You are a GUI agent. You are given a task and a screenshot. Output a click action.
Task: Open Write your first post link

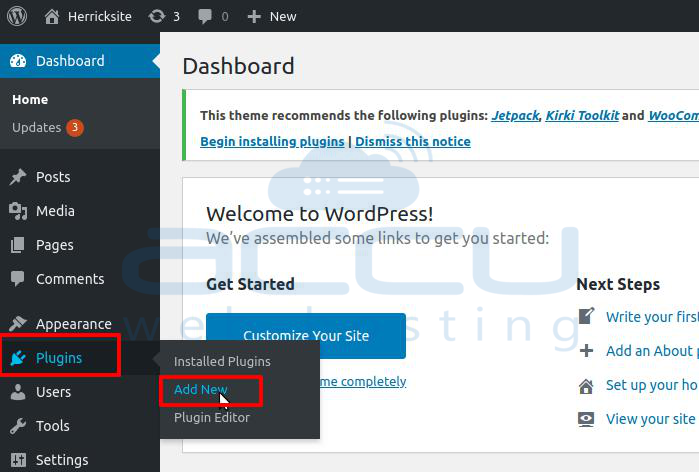pyautogui.click(x=652, y=317)
